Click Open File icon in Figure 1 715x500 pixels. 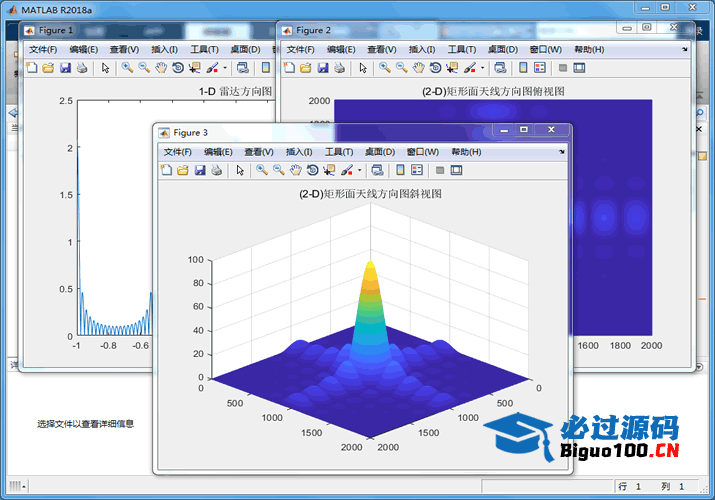tap(48, 68)
